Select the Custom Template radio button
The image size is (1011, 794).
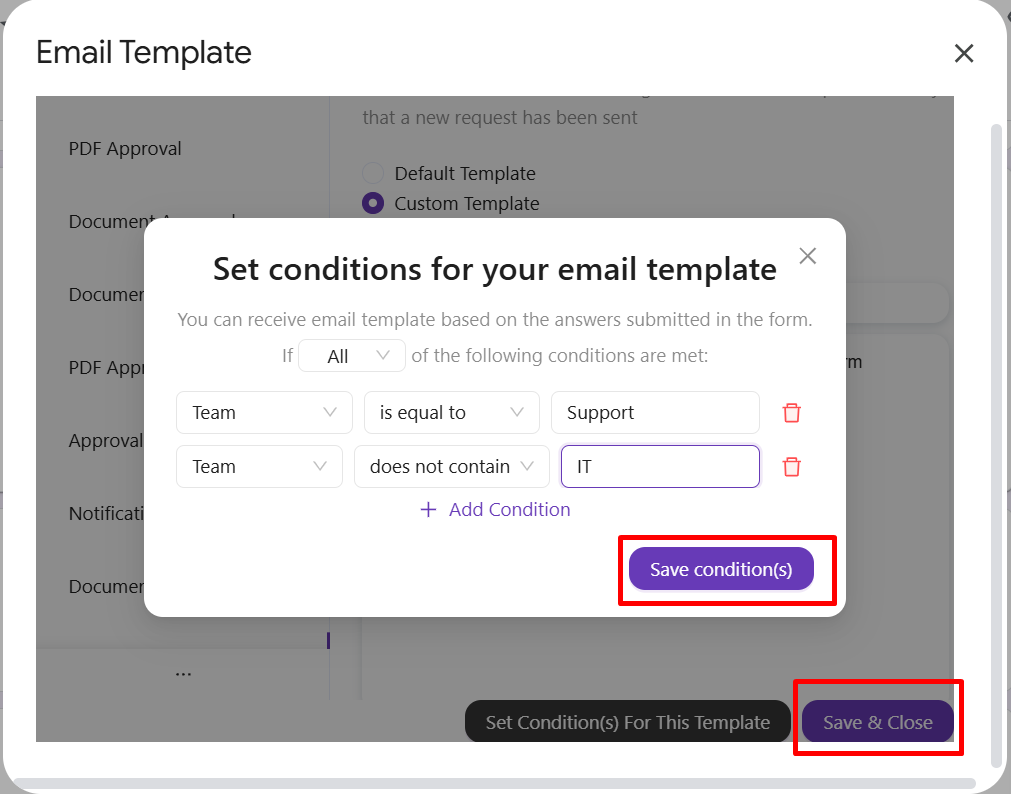click(373, 203)
